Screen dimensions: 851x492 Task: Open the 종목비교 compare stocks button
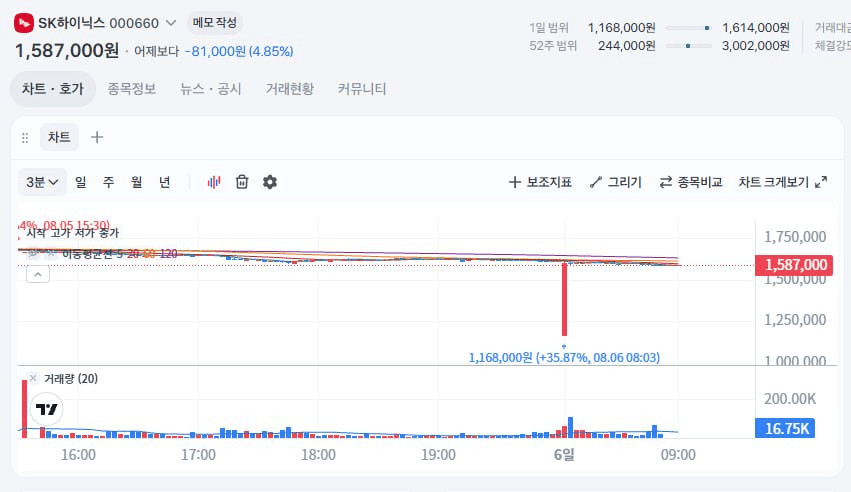click(690, 182)
